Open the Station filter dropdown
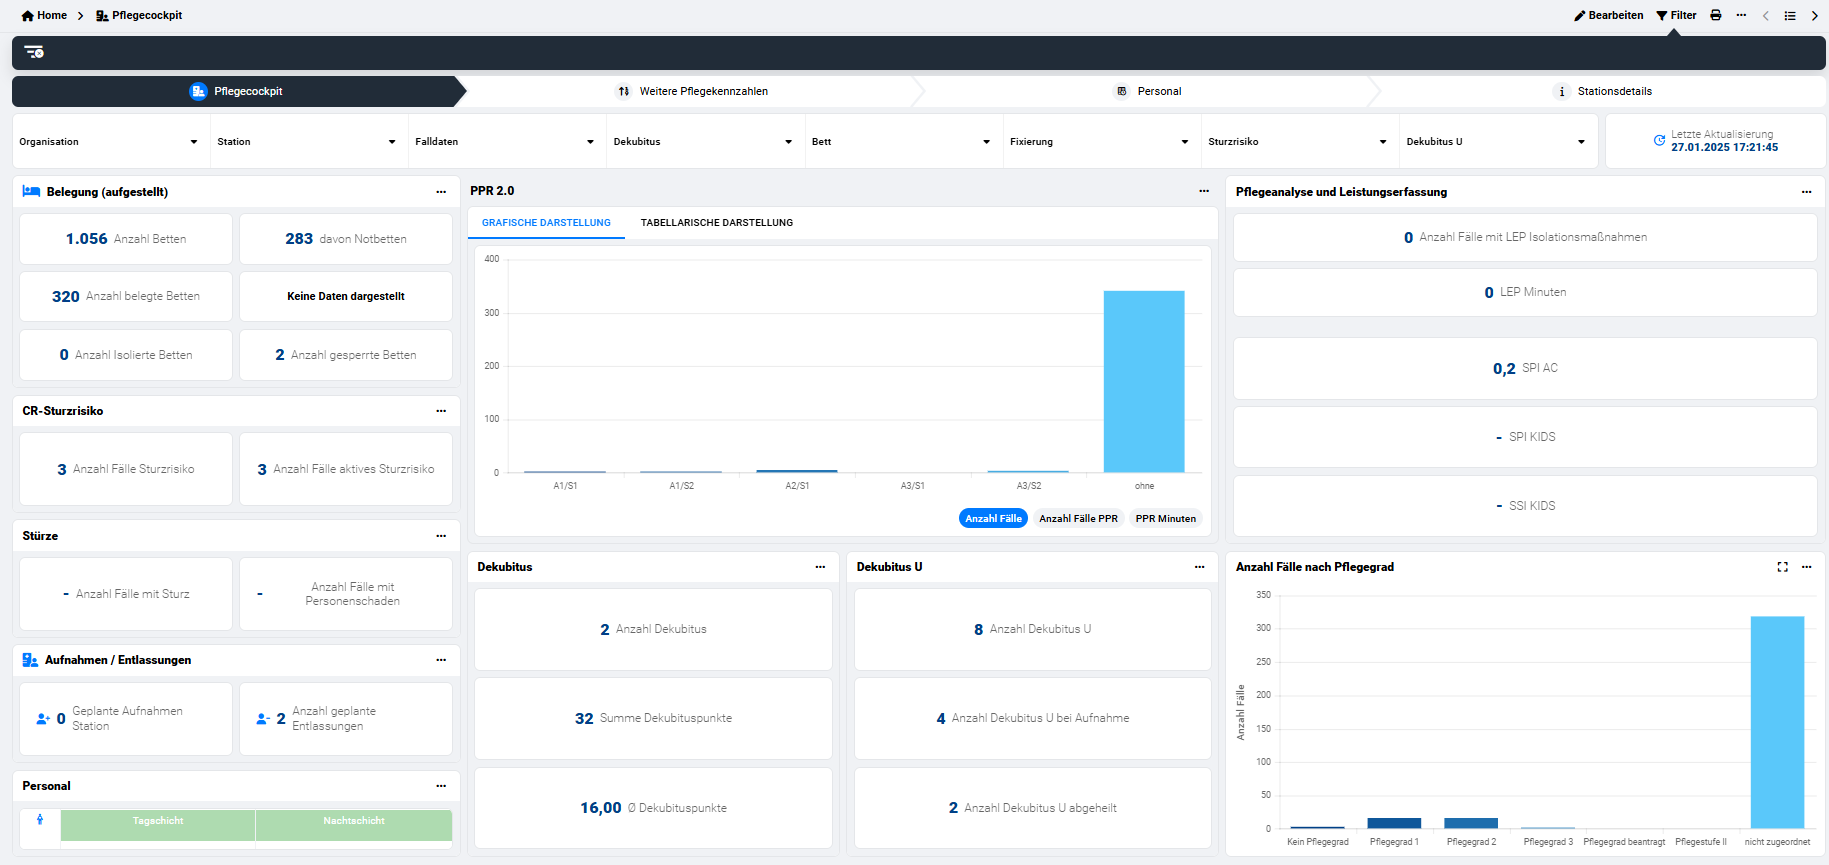The width and height of the screenshot is (1829, 865). tap(307, 142)
